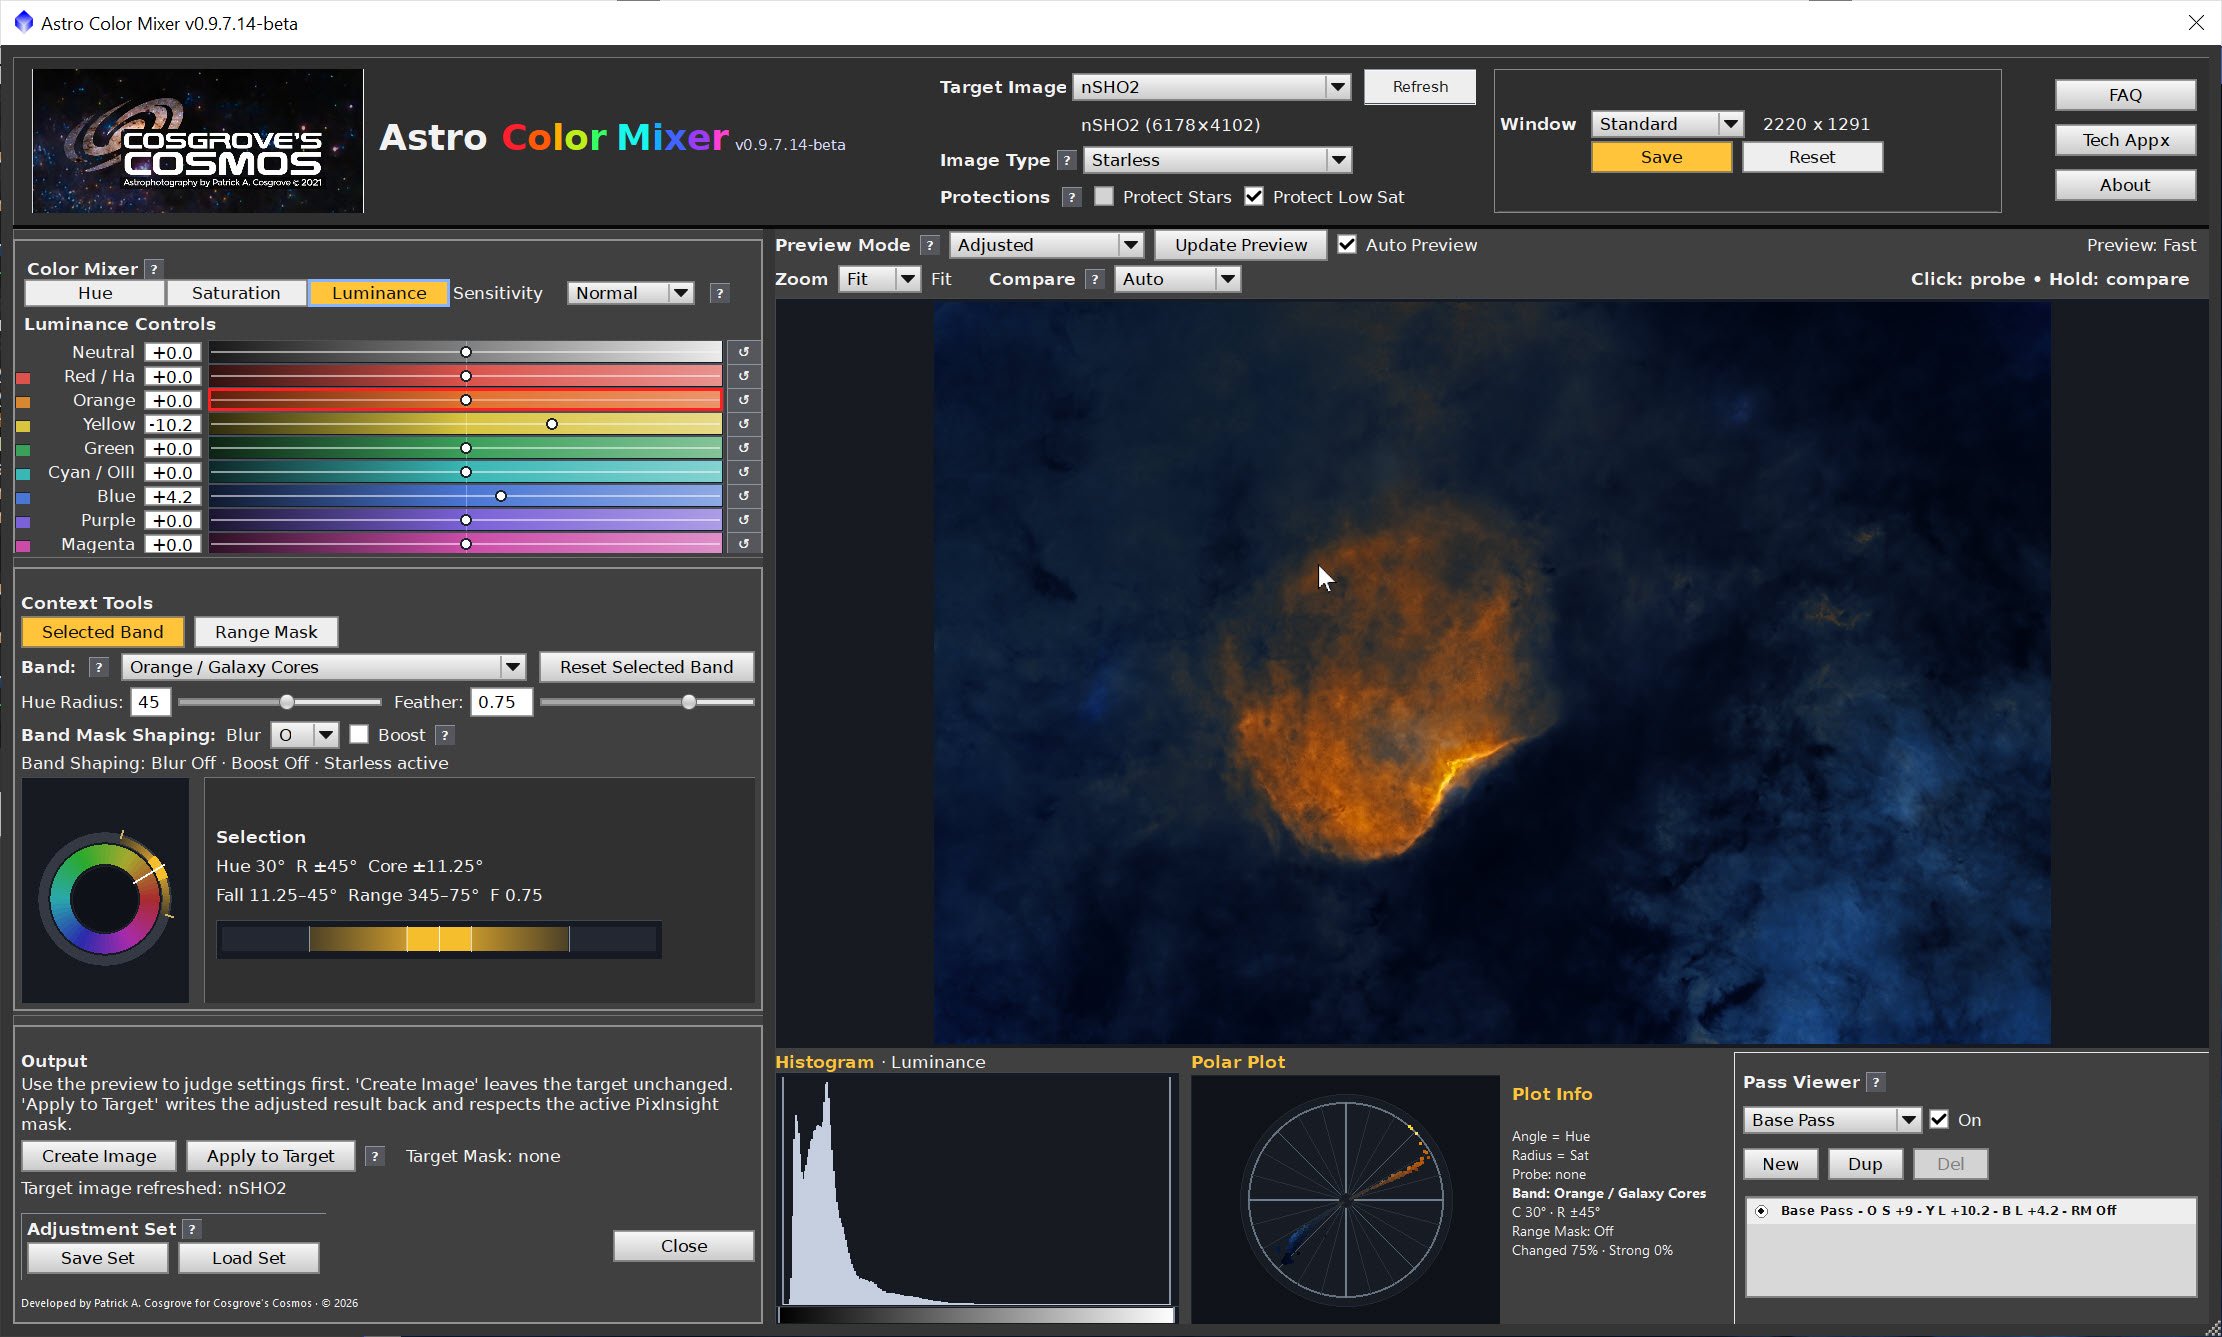Click the window Reset button
2222x1337 pixels.
click(x=1812, y=157)
